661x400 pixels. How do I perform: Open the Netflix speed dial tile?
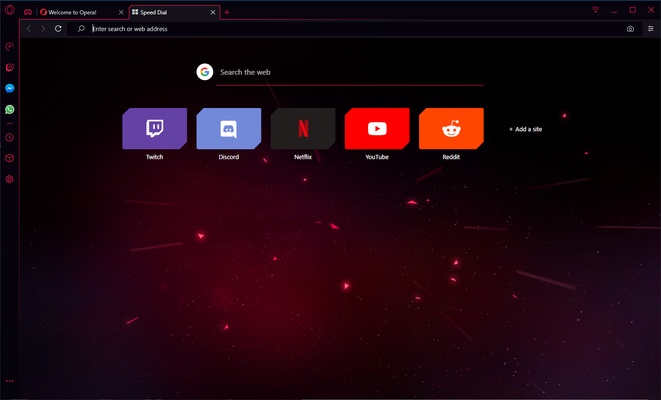[x=303, y=129]
